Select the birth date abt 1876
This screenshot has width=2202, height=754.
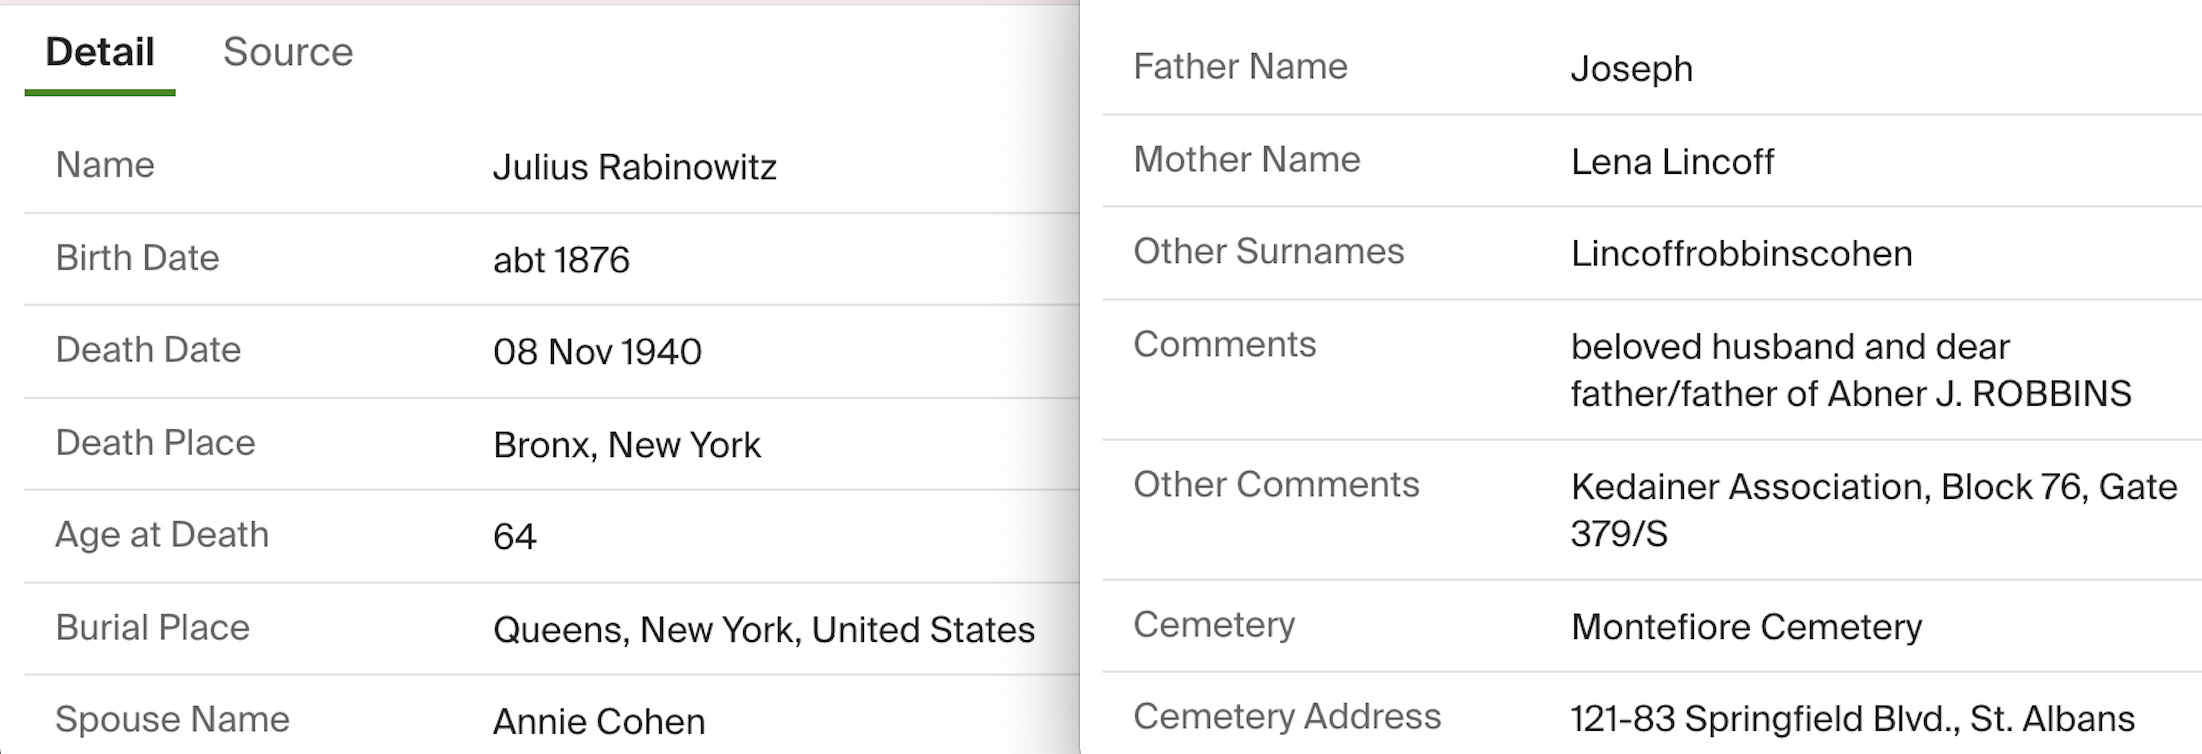561,260
